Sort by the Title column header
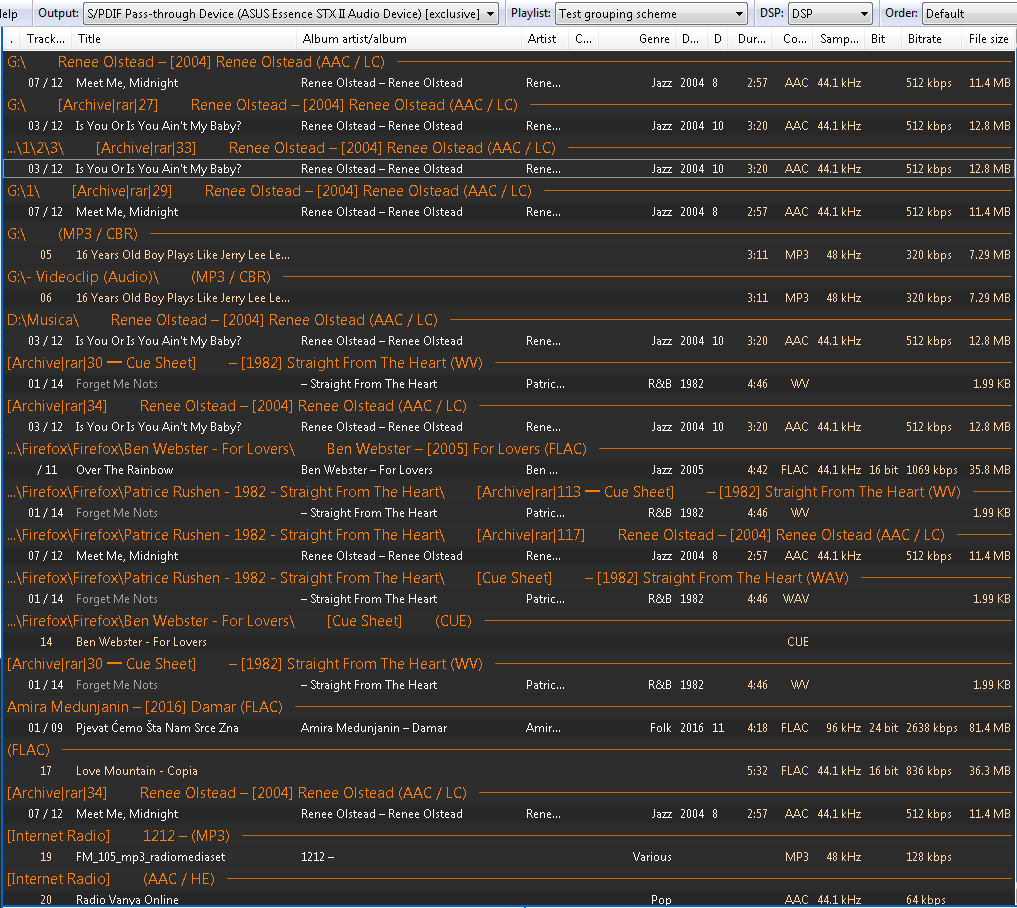 184,39
